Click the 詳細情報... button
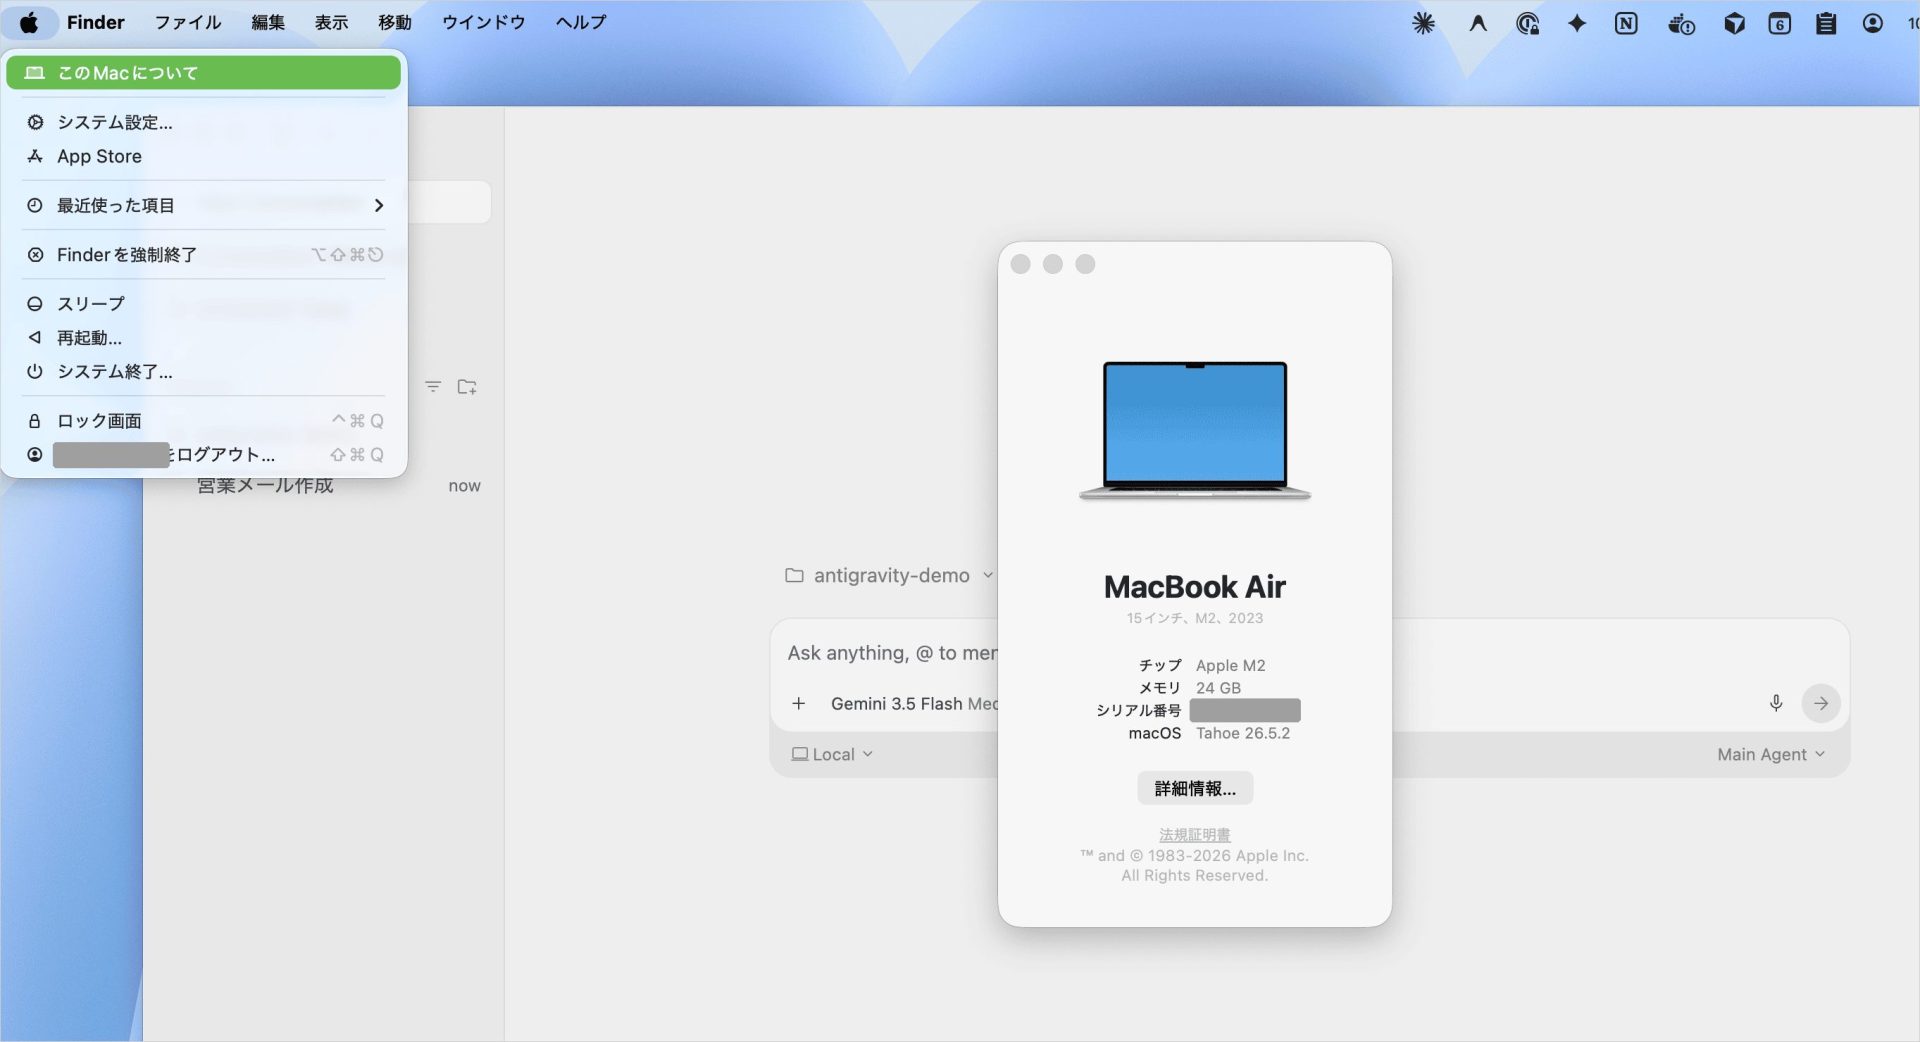 tap(1195, 788)
